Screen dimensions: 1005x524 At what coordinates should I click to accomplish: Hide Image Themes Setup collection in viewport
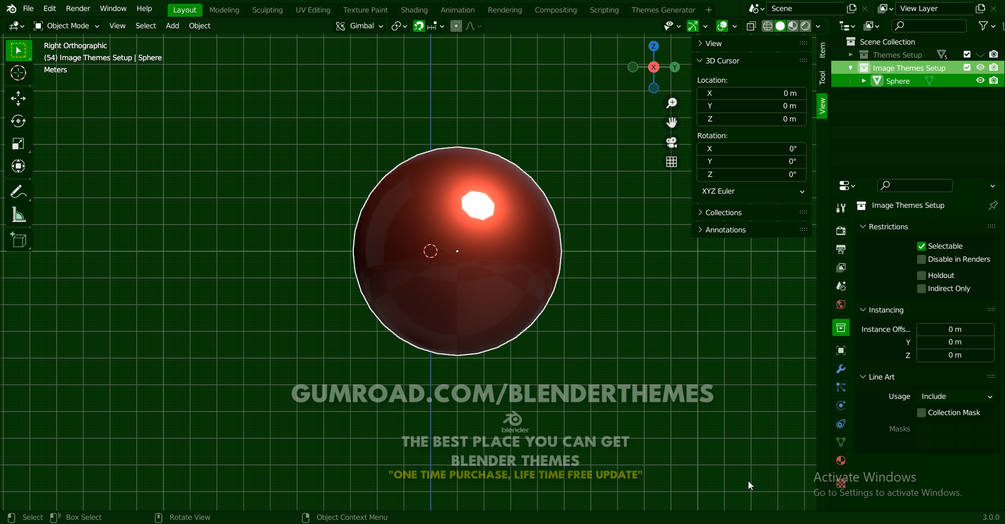click(x=980, y=67)
